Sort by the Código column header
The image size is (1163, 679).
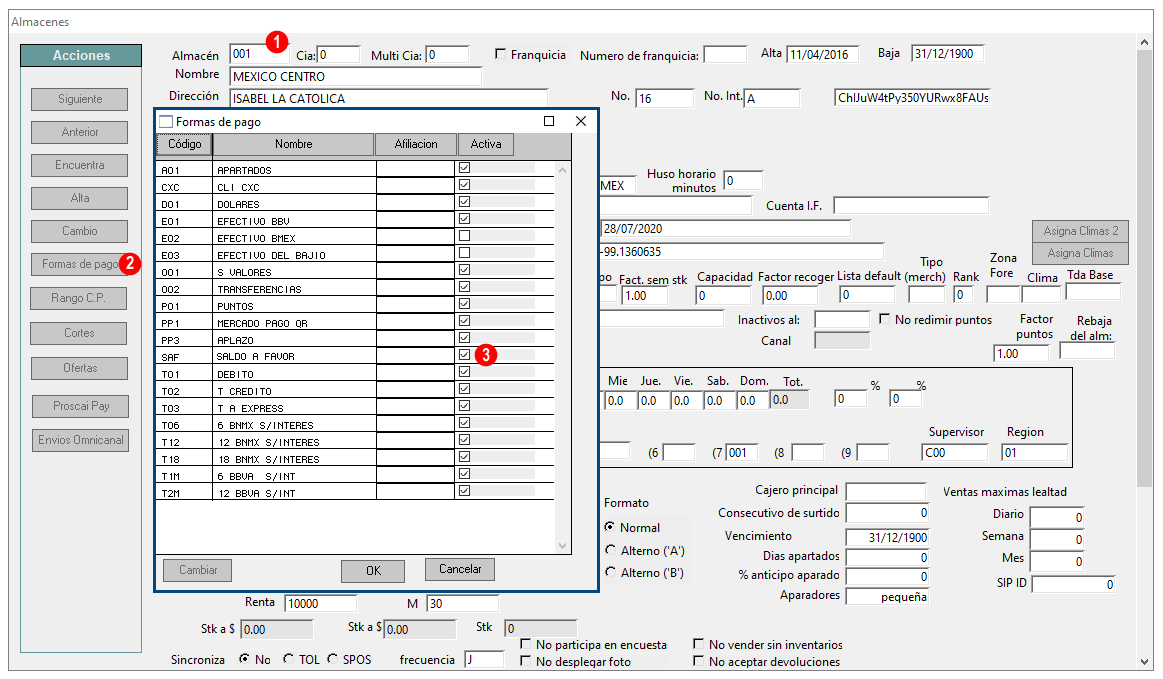[x=184, y=144]
